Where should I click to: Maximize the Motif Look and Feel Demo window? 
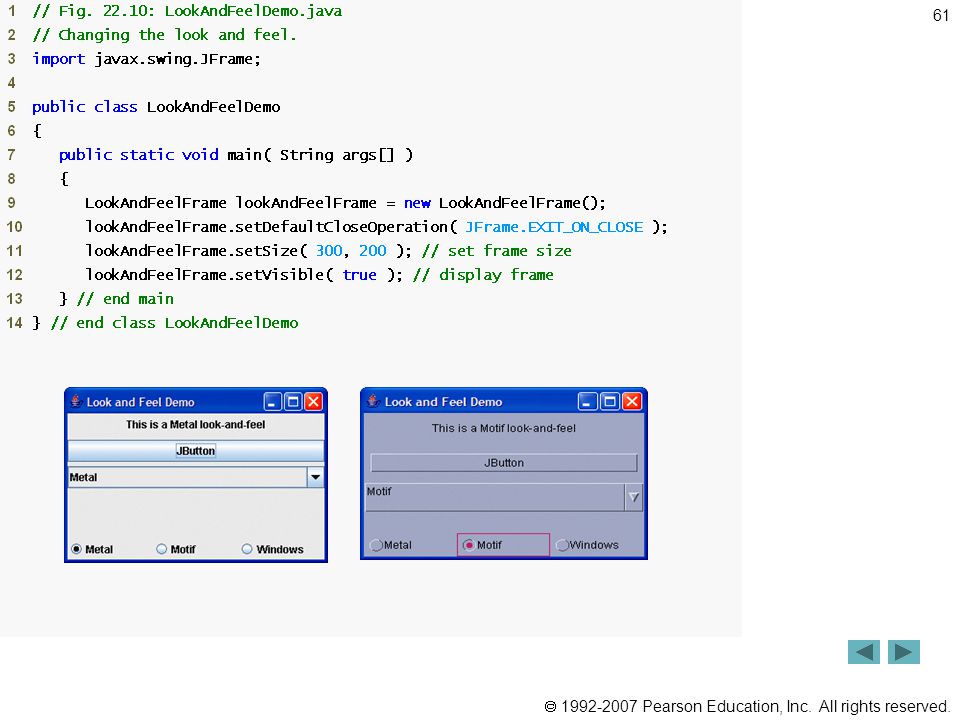[x=610, y=402]
